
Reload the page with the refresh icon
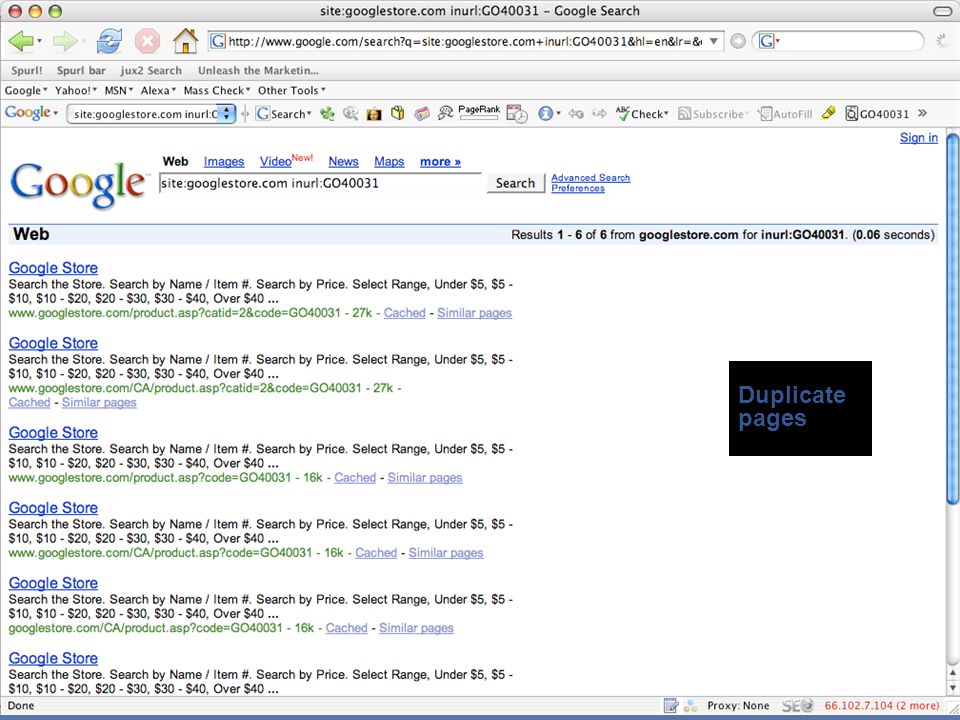[x=108, y=42]
